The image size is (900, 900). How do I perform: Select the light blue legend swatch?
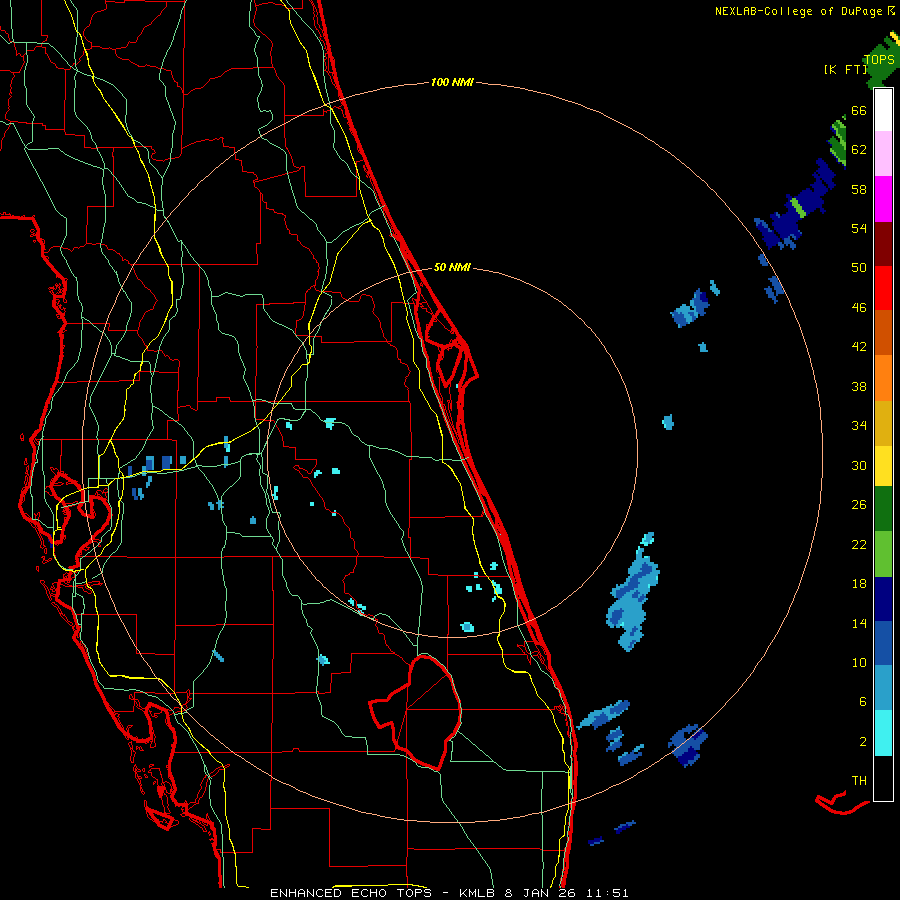[x=883, y=688]
